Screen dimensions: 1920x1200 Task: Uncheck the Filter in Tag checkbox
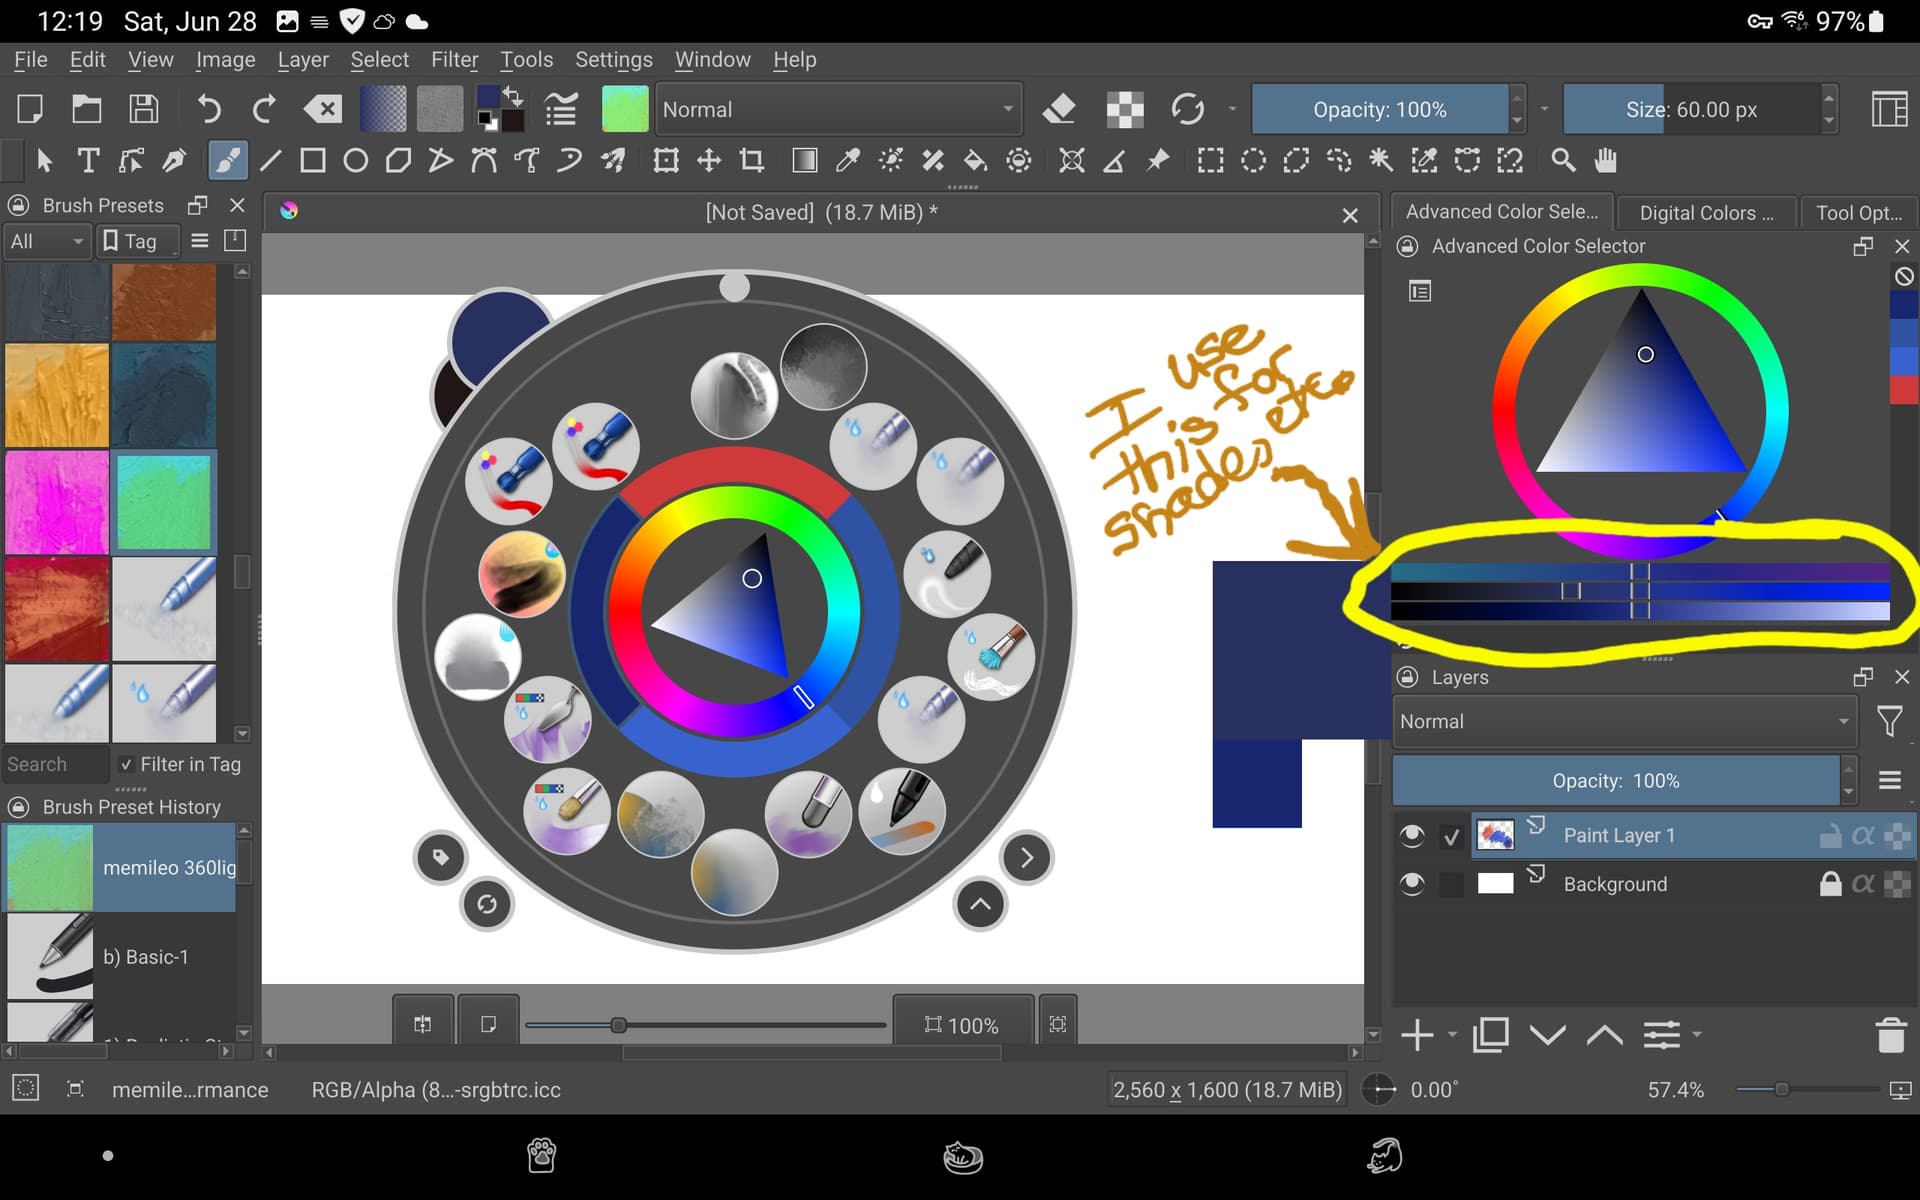pos(127,764)
